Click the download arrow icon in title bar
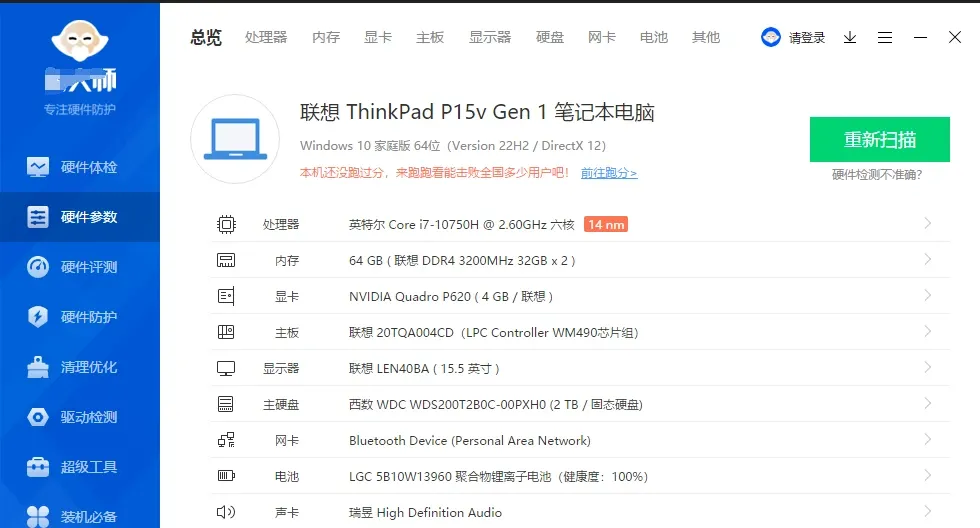 tap(849, 37)
